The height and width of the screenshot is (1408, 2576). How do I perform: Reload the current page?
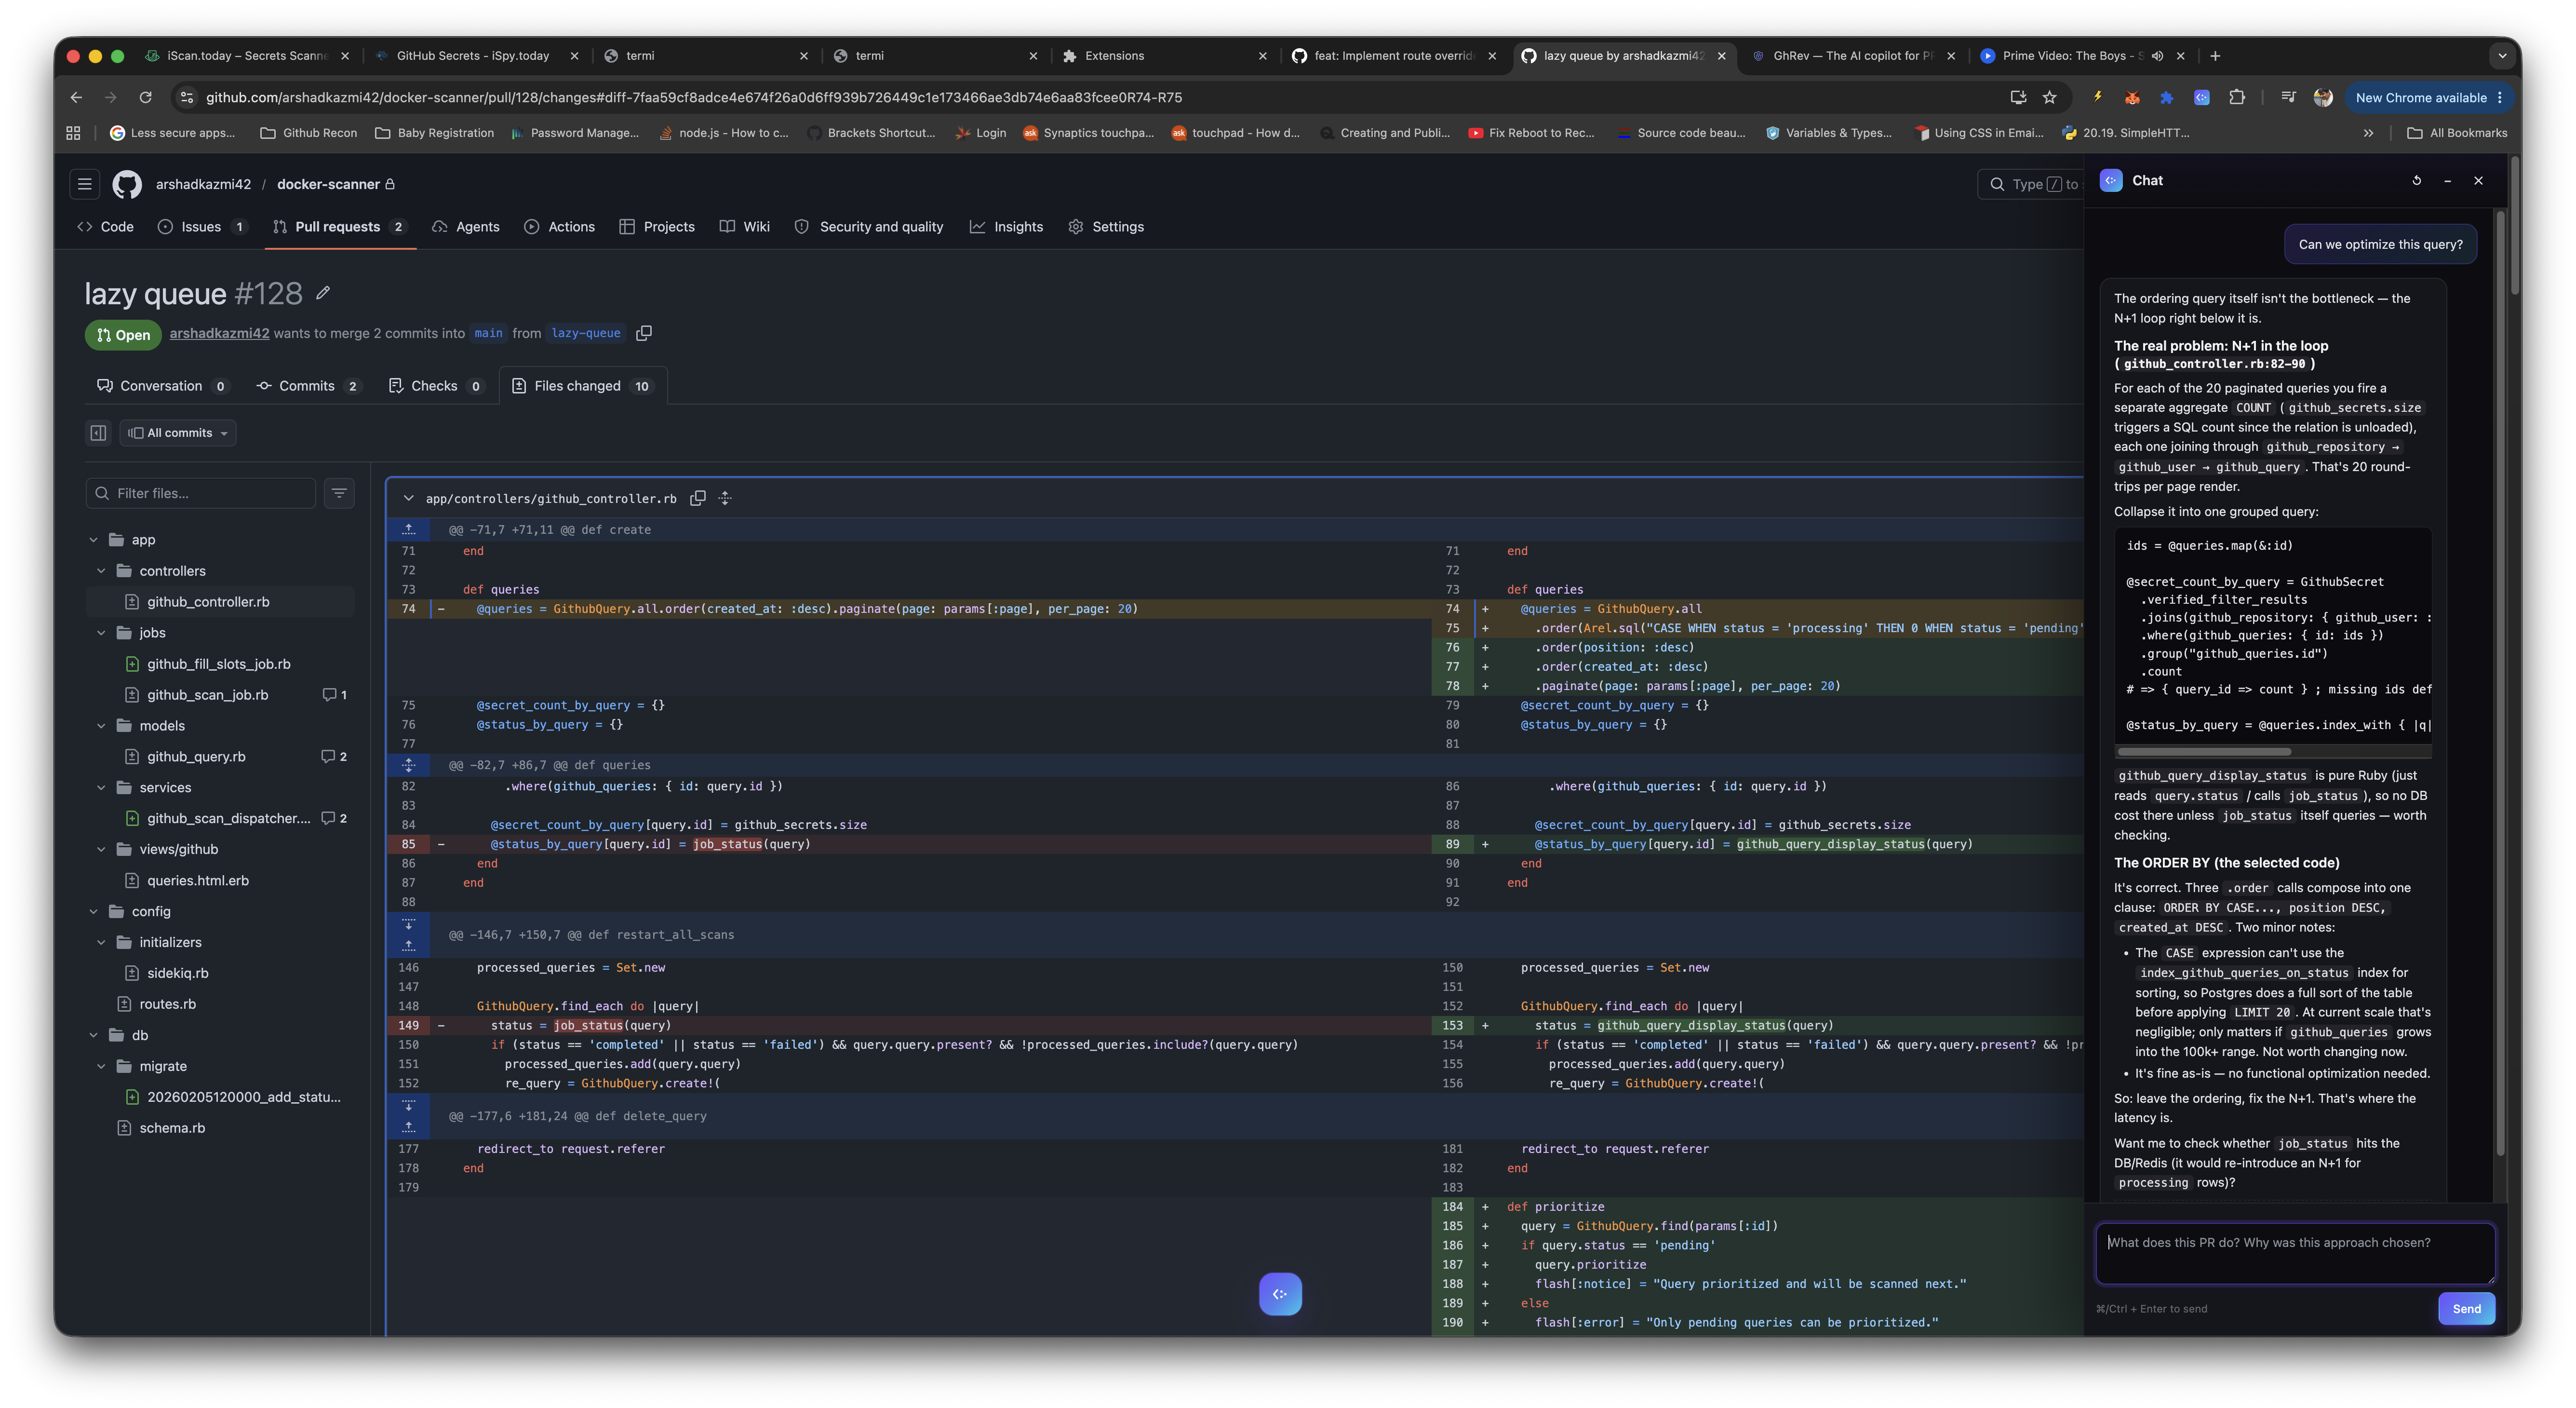145,97
